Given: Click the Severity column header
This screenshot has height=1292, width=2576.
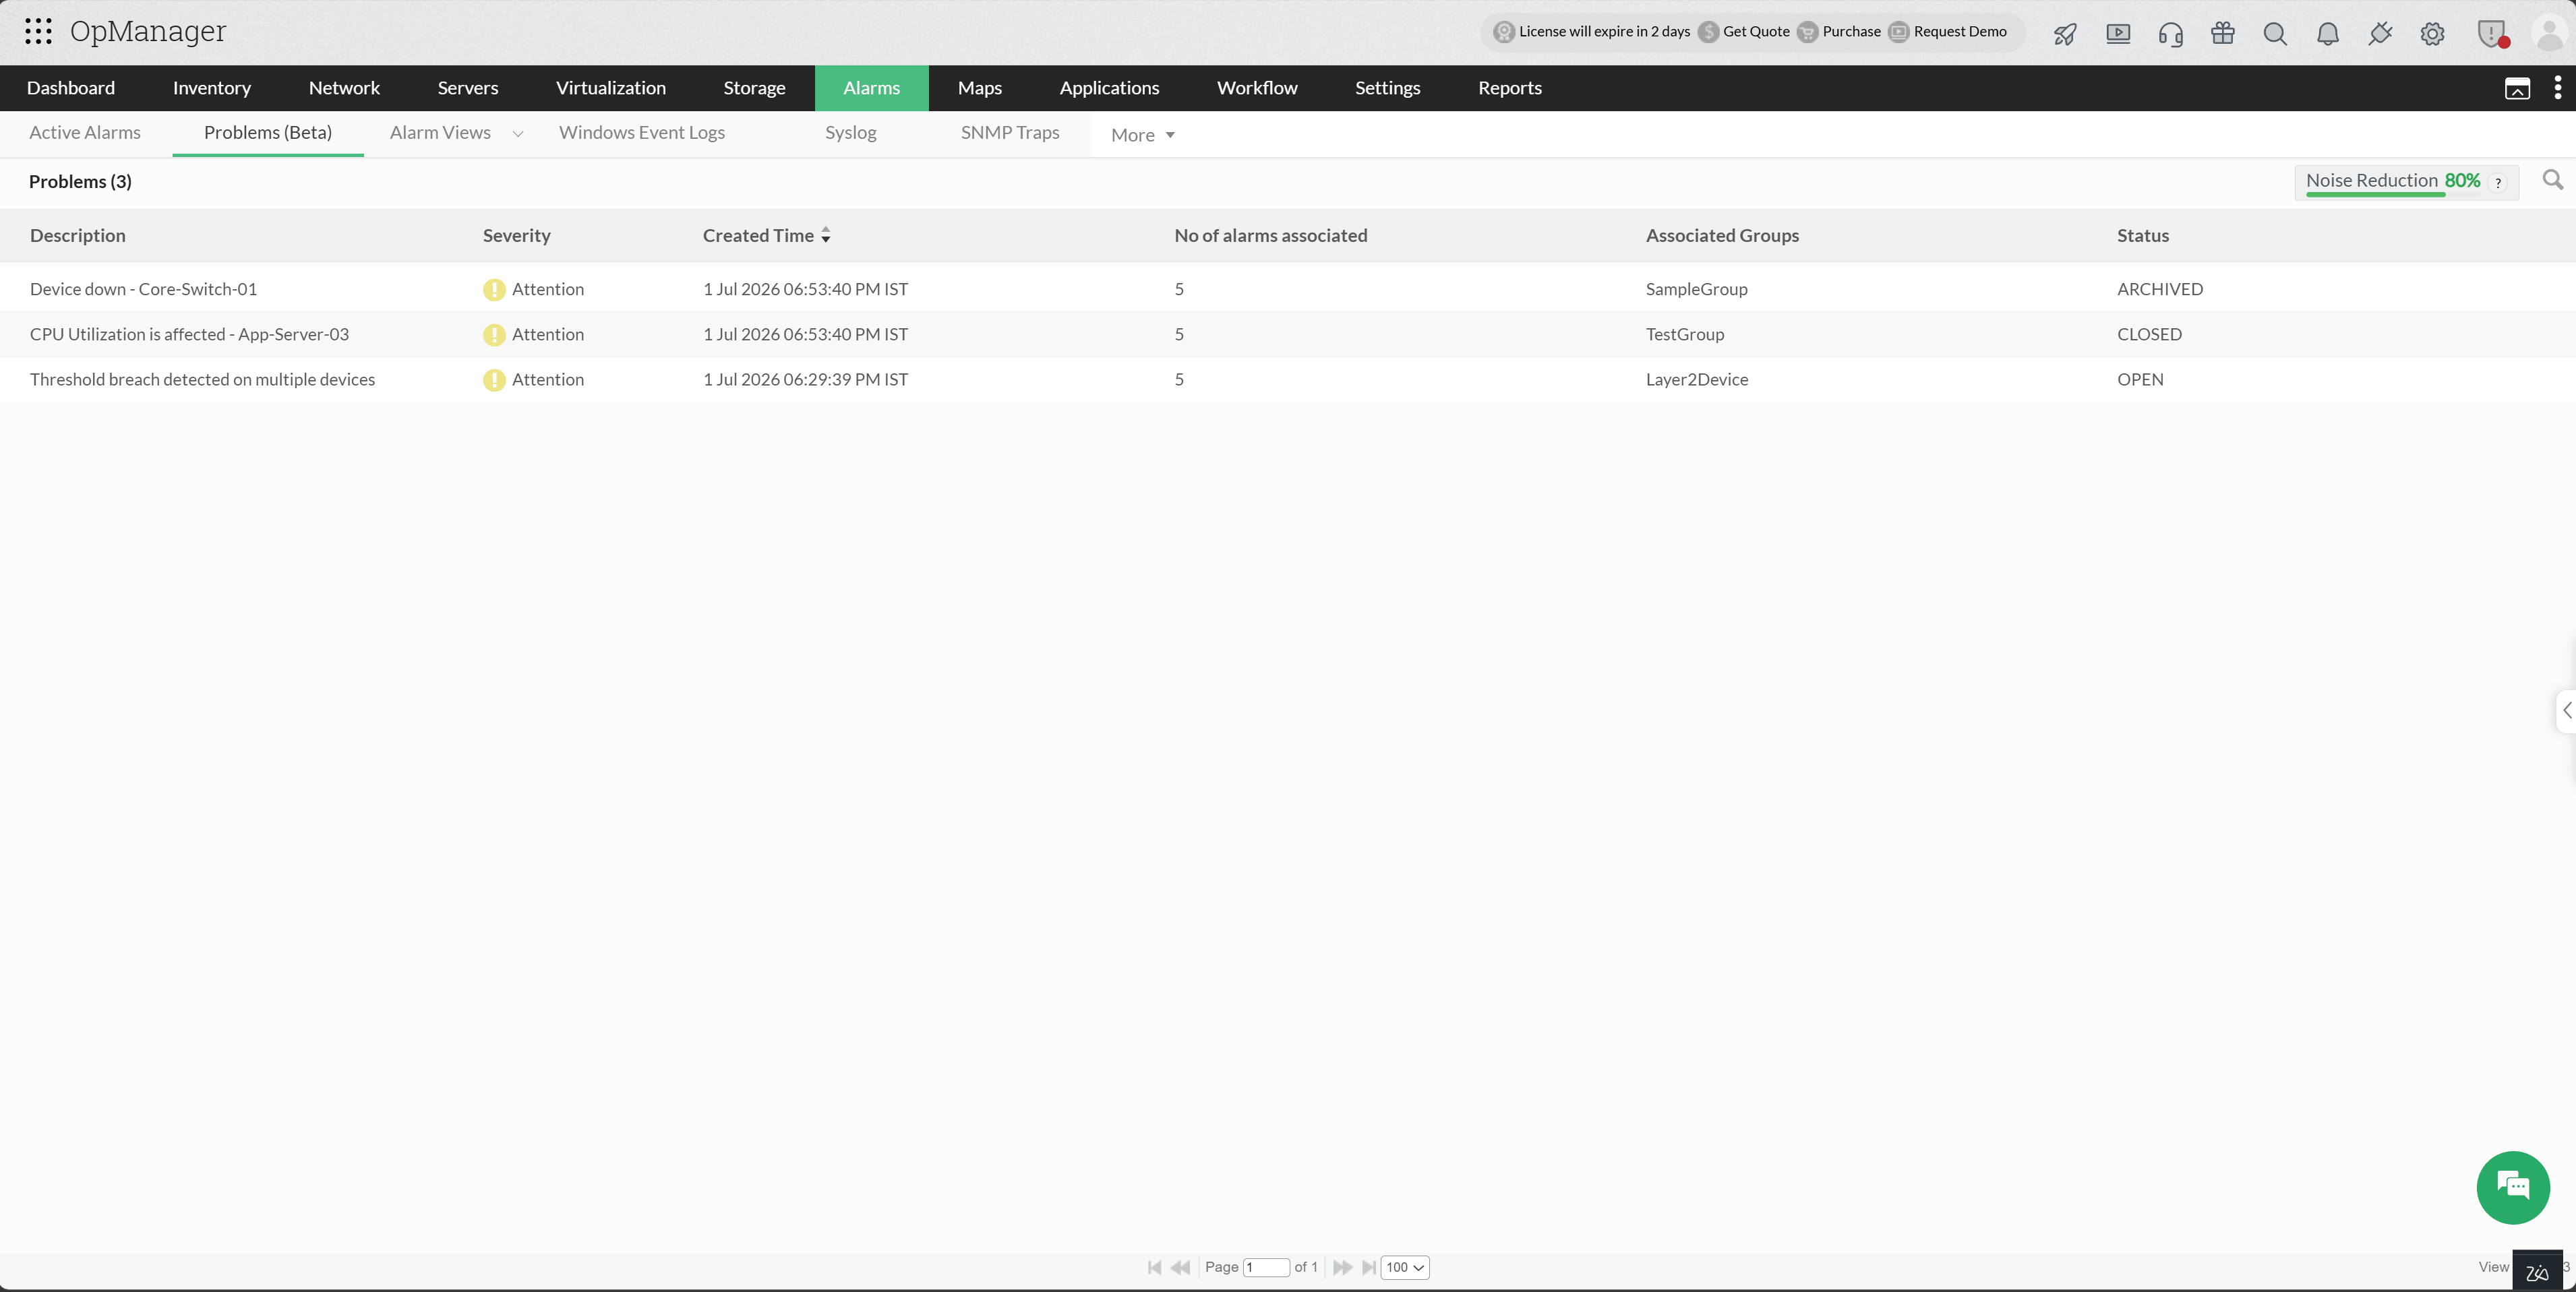Looking at the screenshot, I should pos(517,235).
